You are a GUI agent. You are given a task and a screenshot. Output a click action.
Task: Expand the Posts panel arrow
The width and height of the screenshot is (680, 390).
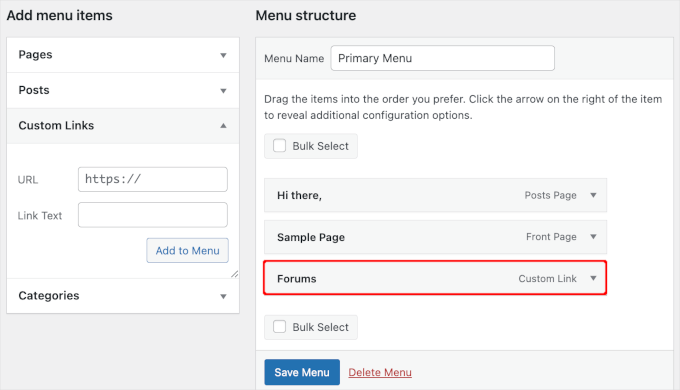pyautogui.click(x=223, y=91)
